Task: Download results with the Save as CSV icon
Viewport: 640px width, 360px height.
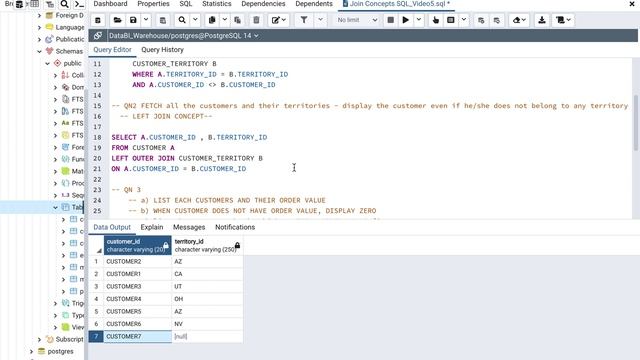Action: pyautogui.click(x=542, y=20)
